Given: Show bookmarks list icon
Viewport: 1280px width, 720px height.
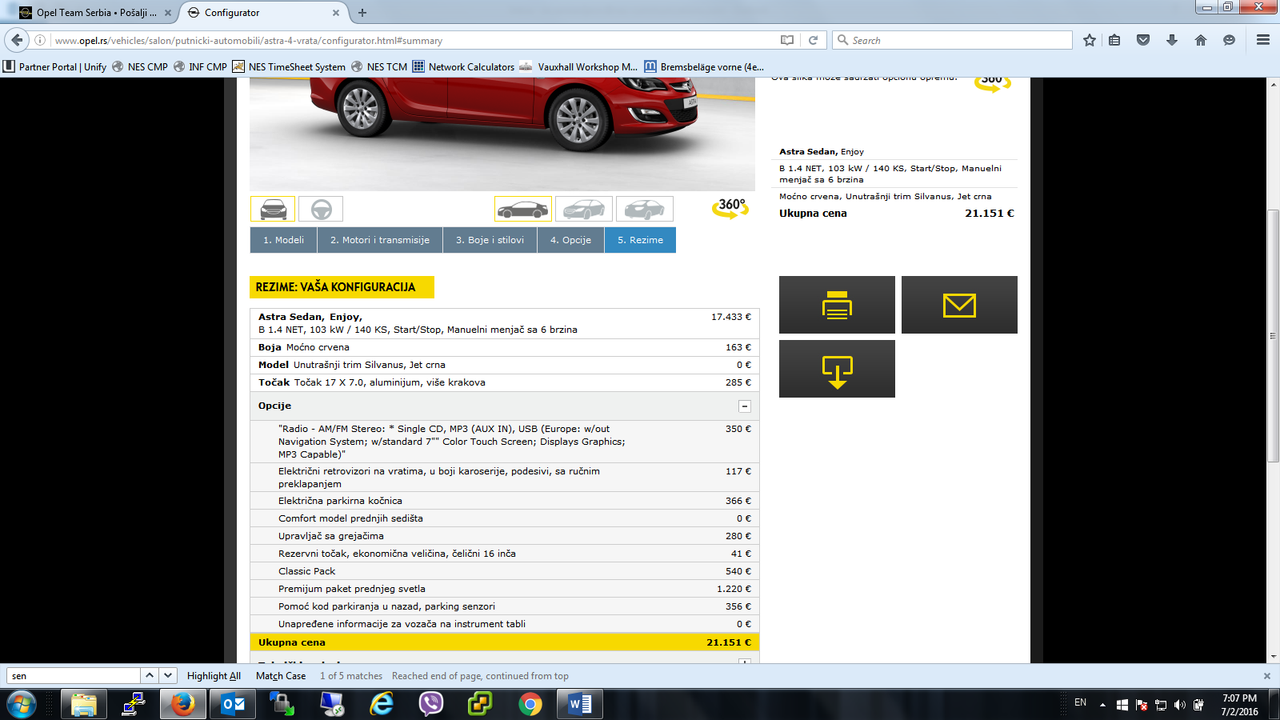Looking at the screenshot, I should (1115, 40).
